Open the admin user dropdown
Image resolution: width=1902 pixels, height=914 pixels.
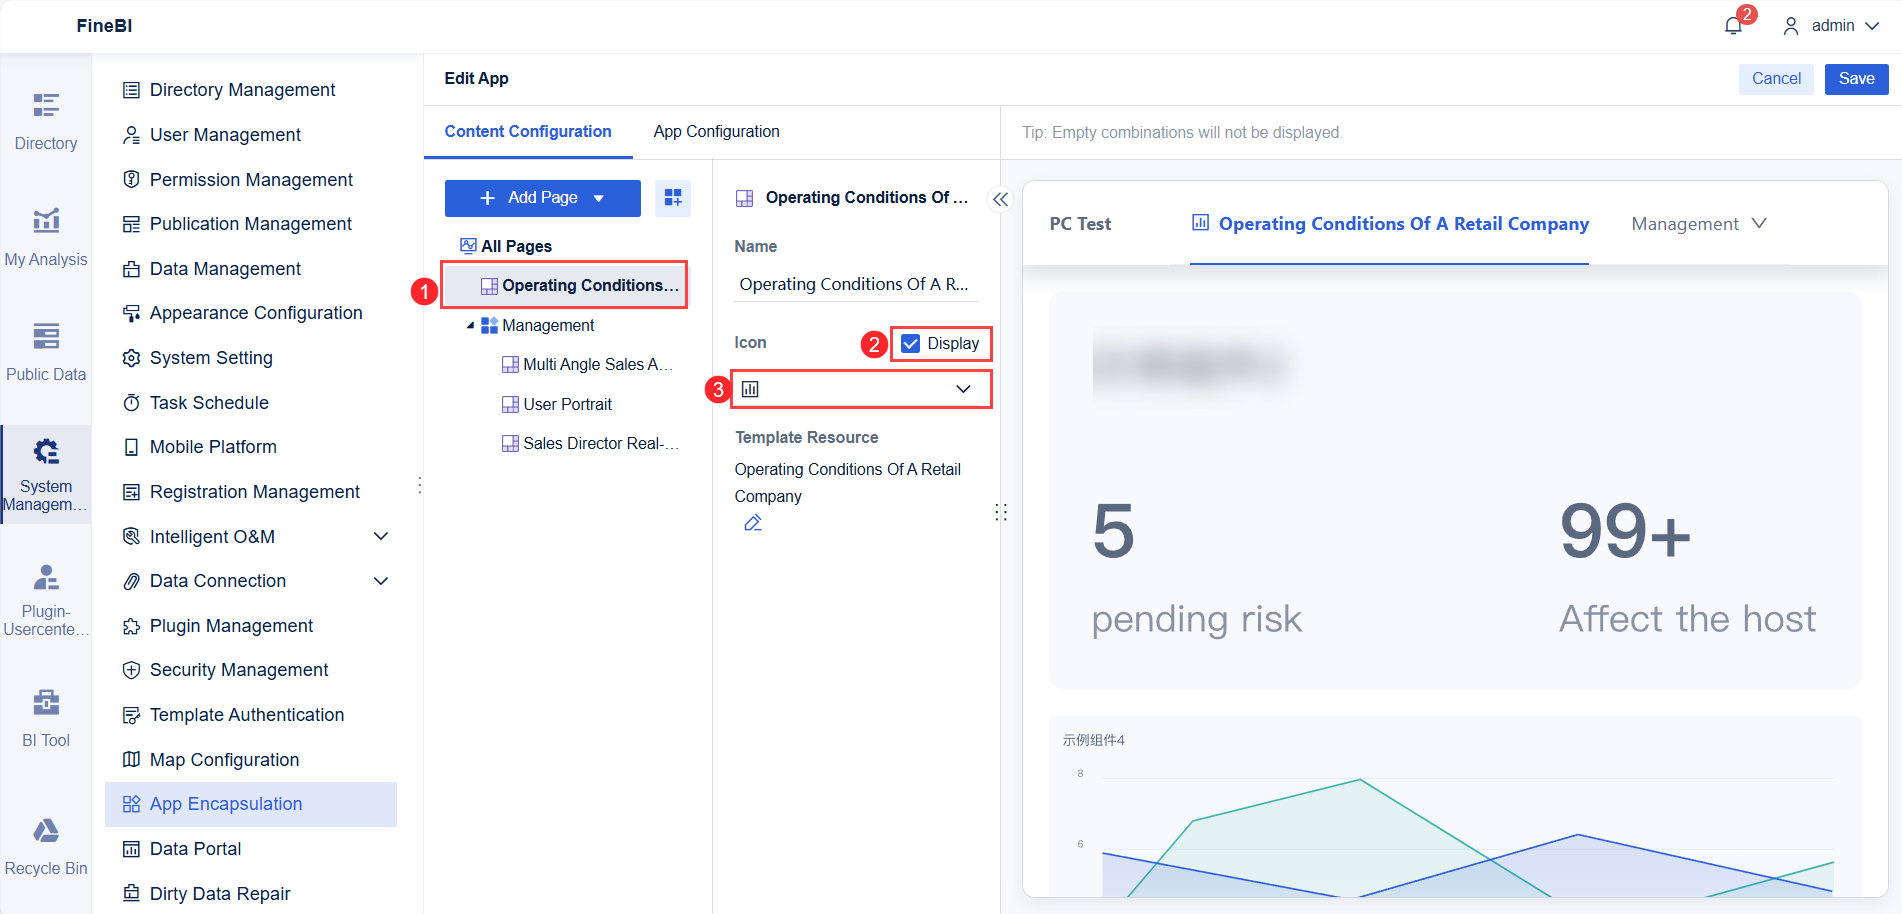click(x=1831, y=26)
